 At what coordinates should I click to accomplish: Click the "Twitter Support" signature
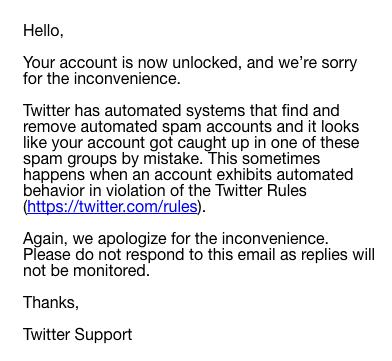[78, 335]
